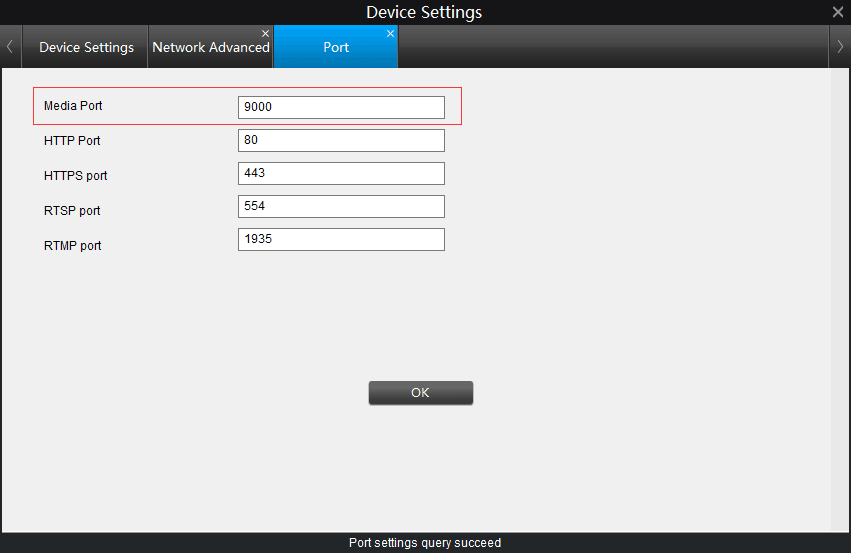This screenshot has width=851, height=553.
Task: Click the RTSP port label
Action: pos(72,211)
